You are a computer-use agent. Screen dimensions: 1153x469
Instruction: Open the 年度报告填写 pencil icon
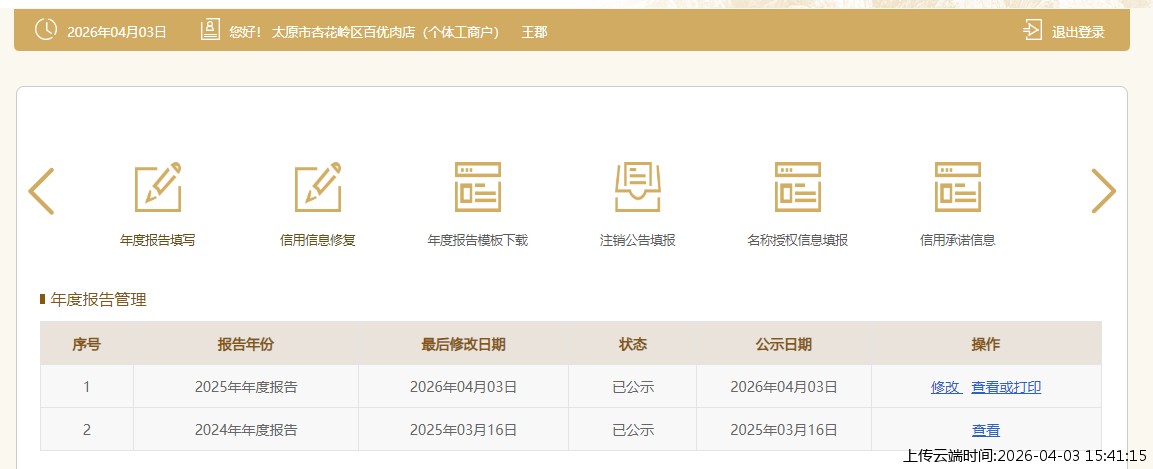click(158, 187)
